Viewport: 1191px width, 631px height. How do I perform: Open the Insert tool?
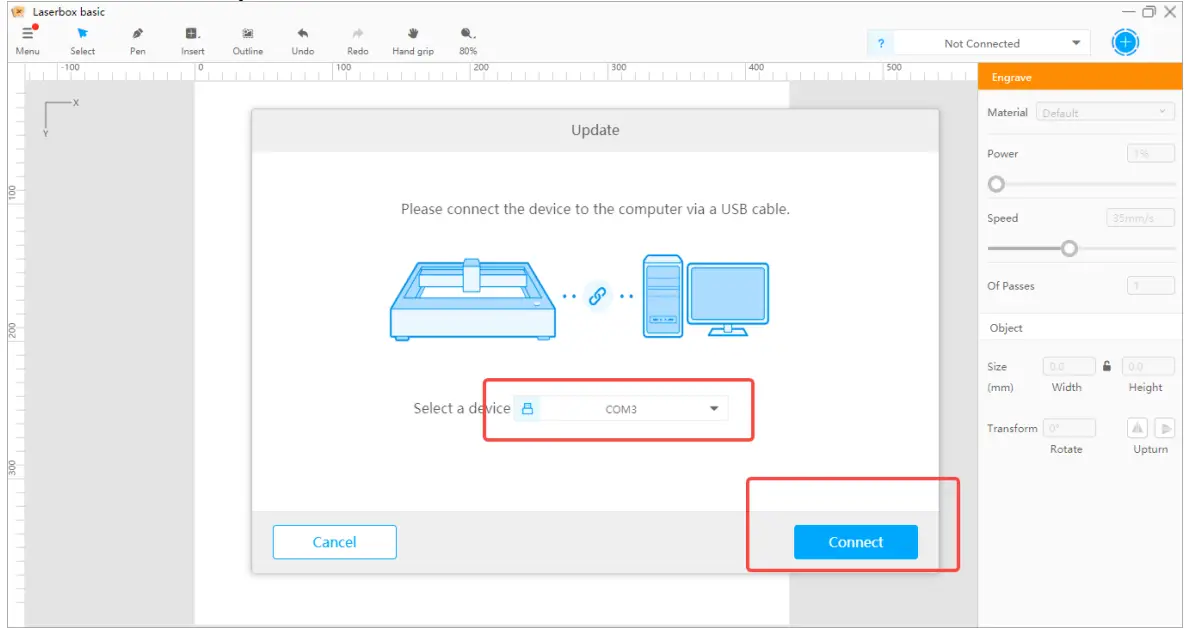(x=192, y=33)
